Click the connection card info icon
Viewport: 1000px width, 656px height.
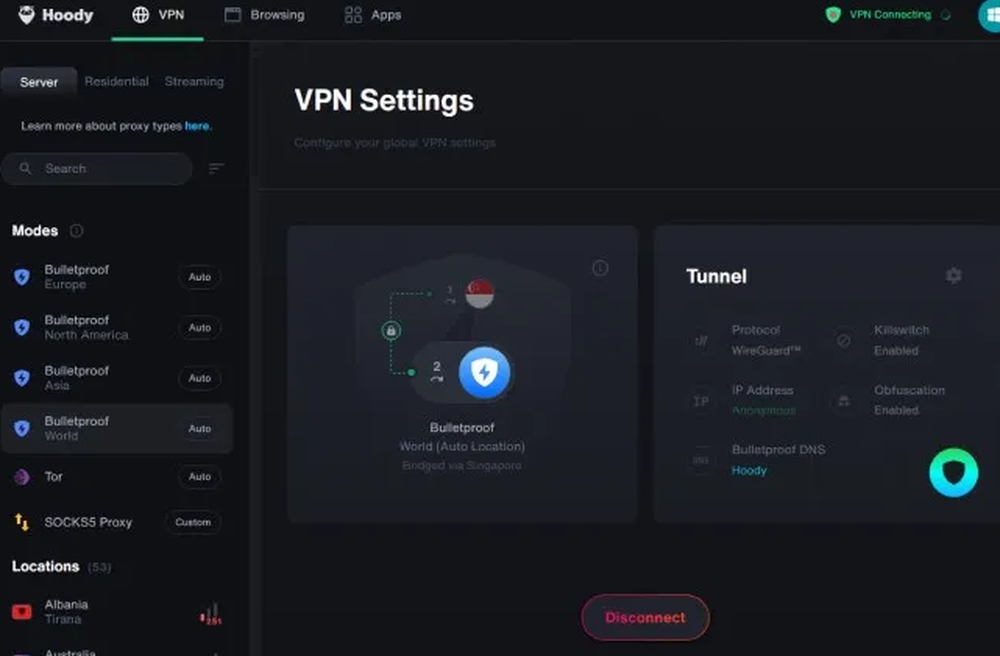coord(600,268)
